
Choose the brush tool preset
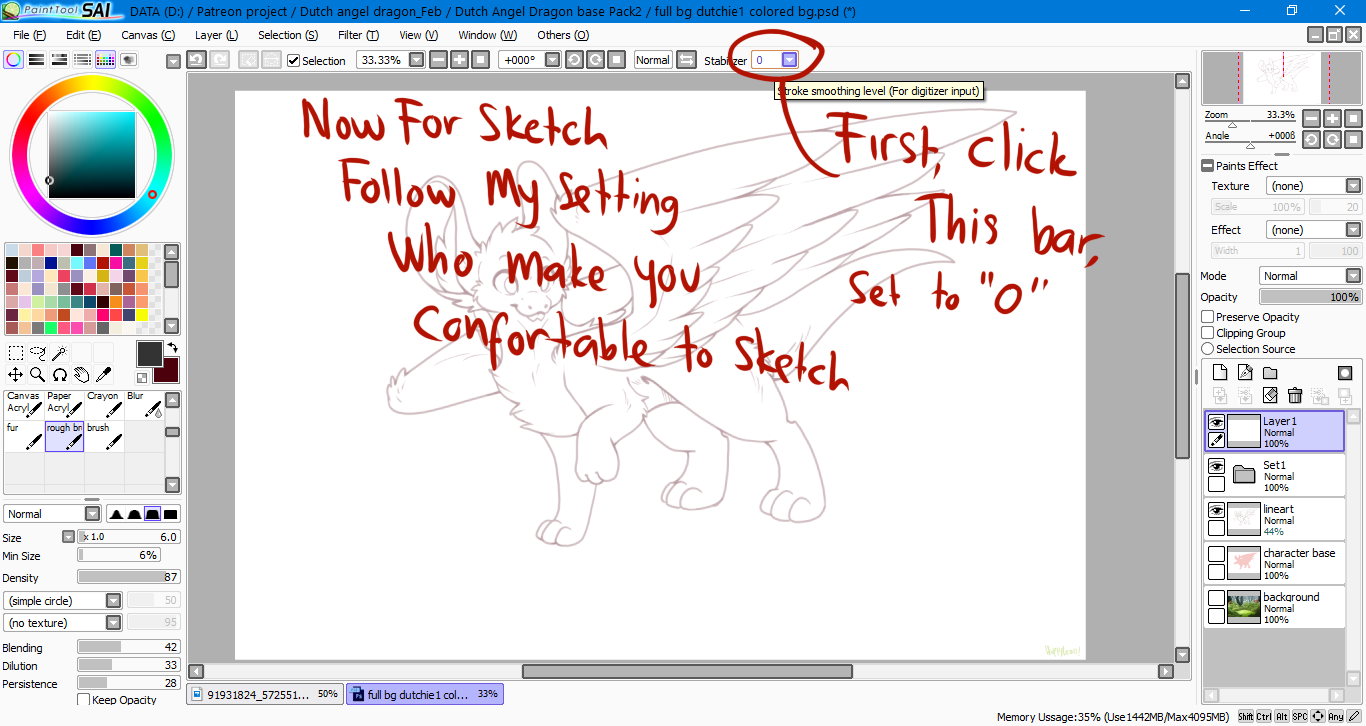tap(104, 436)
